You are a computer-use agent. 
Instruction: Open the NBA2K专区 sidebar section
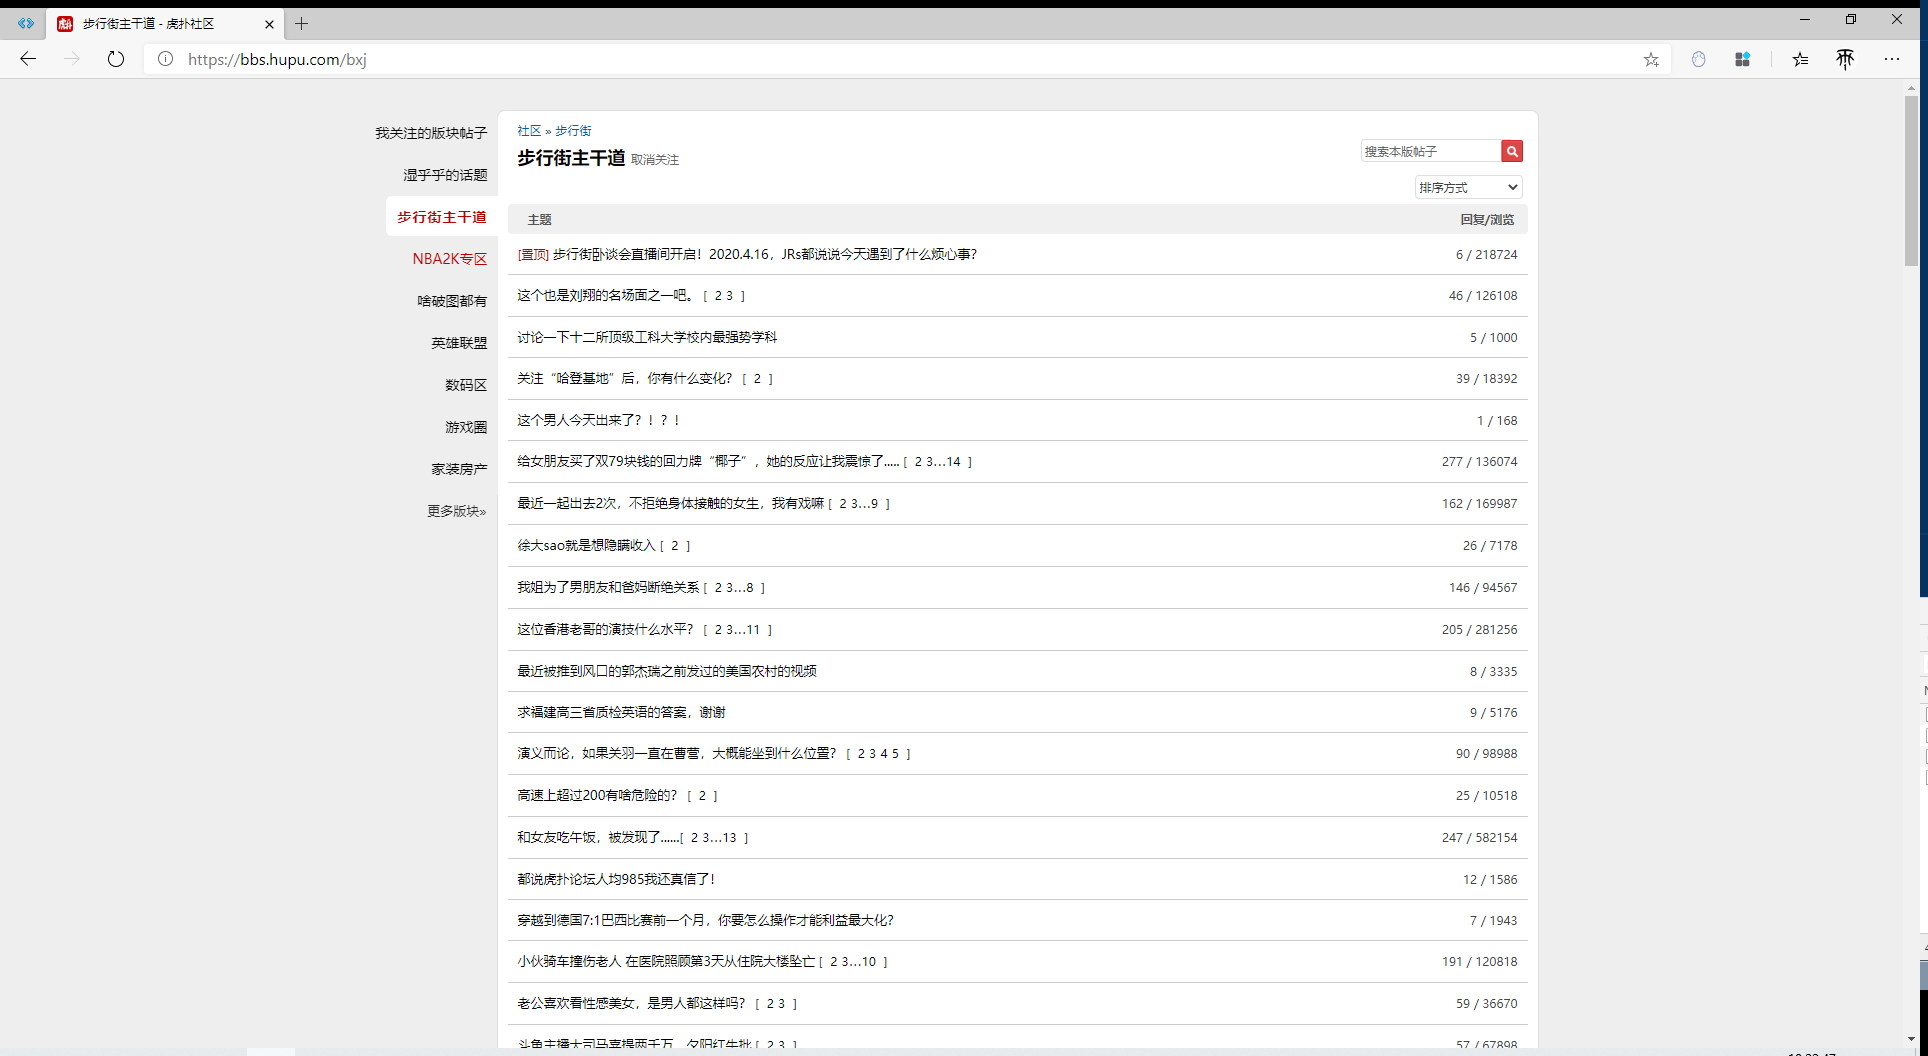[449, 258]
